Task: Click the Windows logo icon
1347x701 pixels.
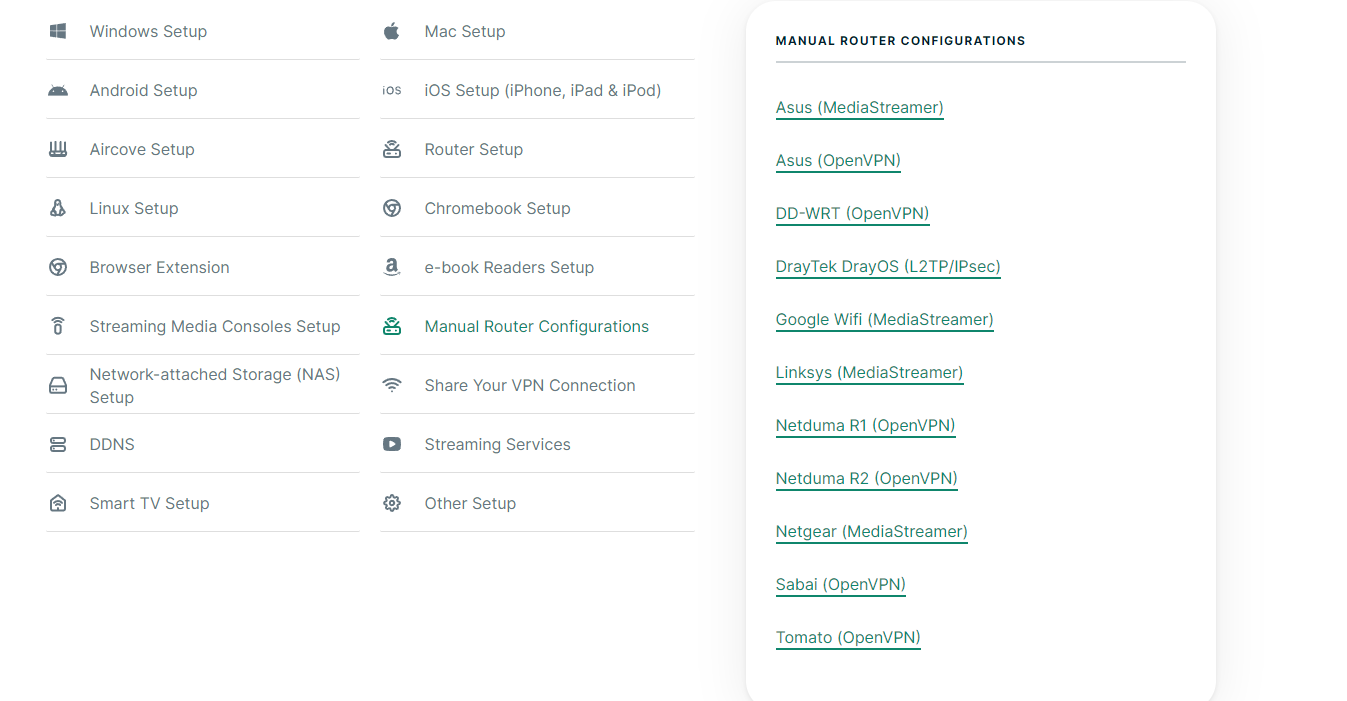Action: (x=58, y=31)
